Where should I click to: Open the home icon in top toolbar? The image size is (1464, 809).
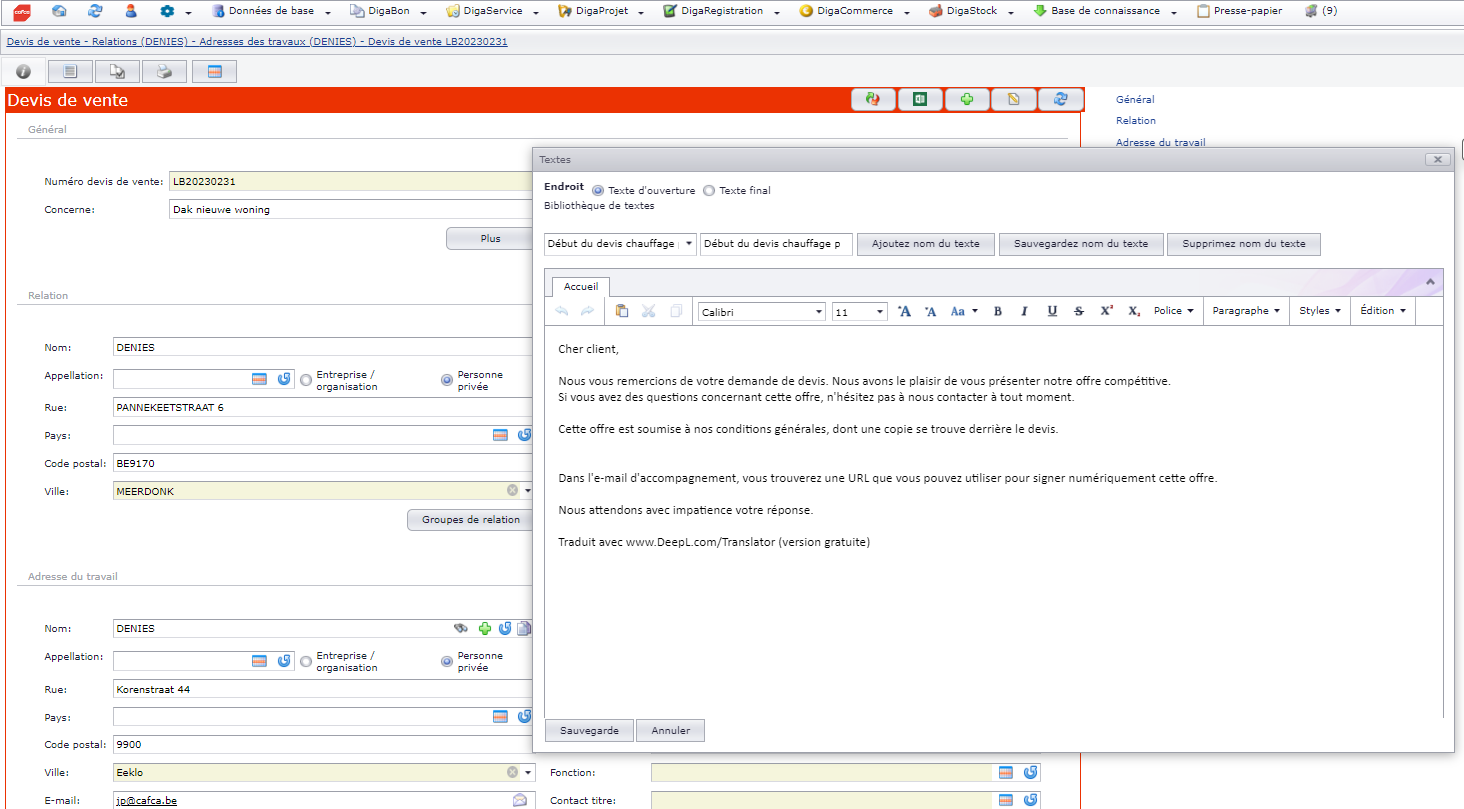pyautogui.click(x=59, y=11)
